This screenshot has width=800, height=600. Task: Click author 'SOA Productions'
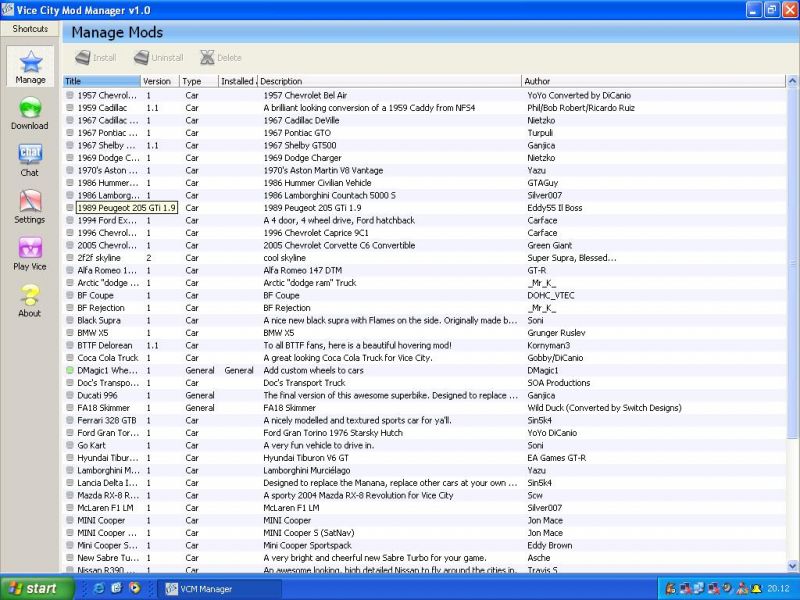[559, 383]
